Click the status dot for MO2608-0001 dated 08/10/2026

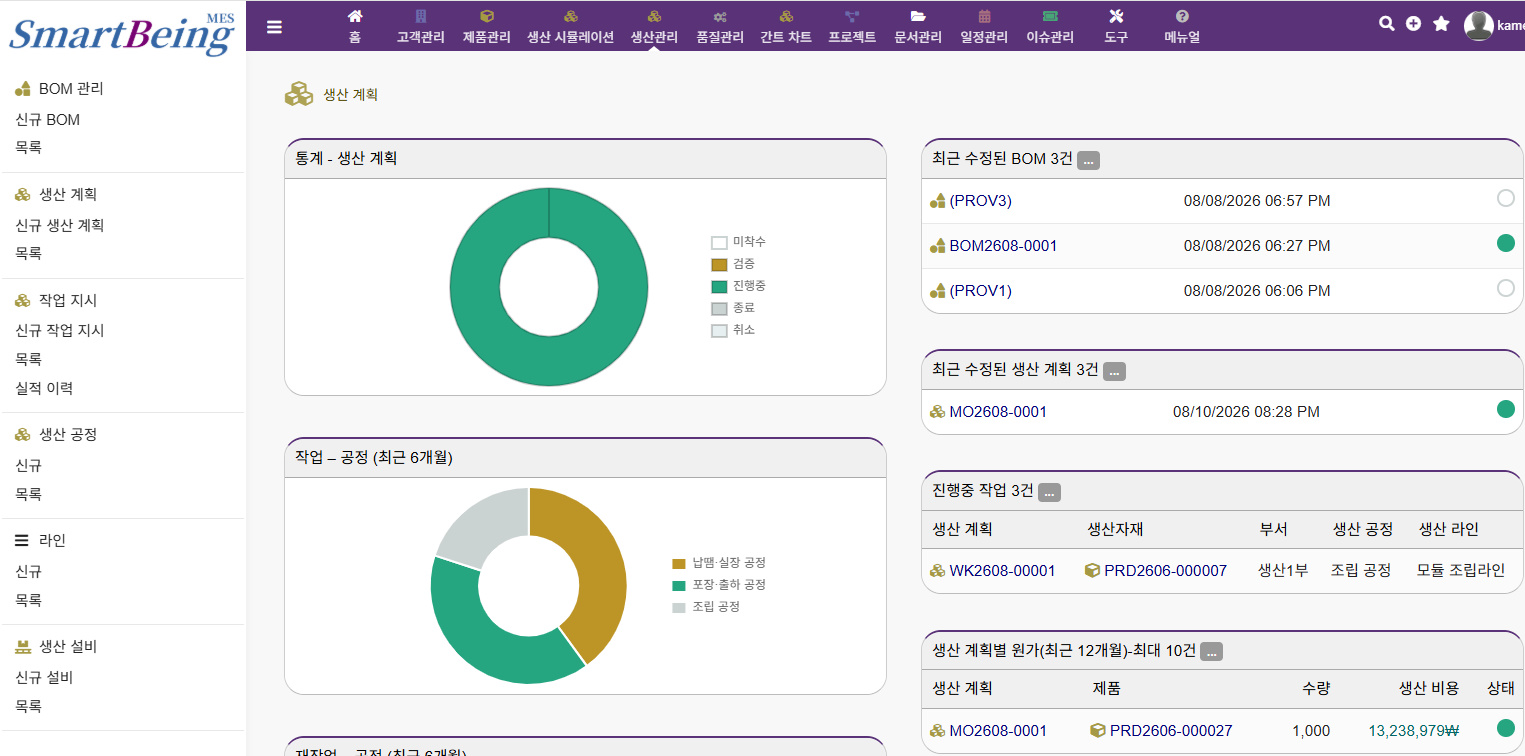tap(1506, 409)
